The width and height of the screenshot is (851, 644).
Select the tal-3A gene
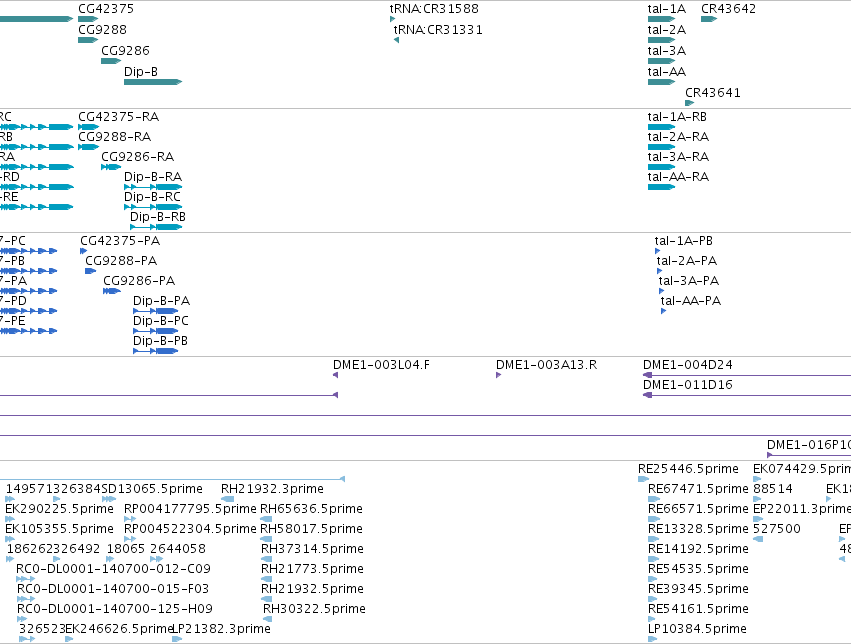[x=661, y=61]
